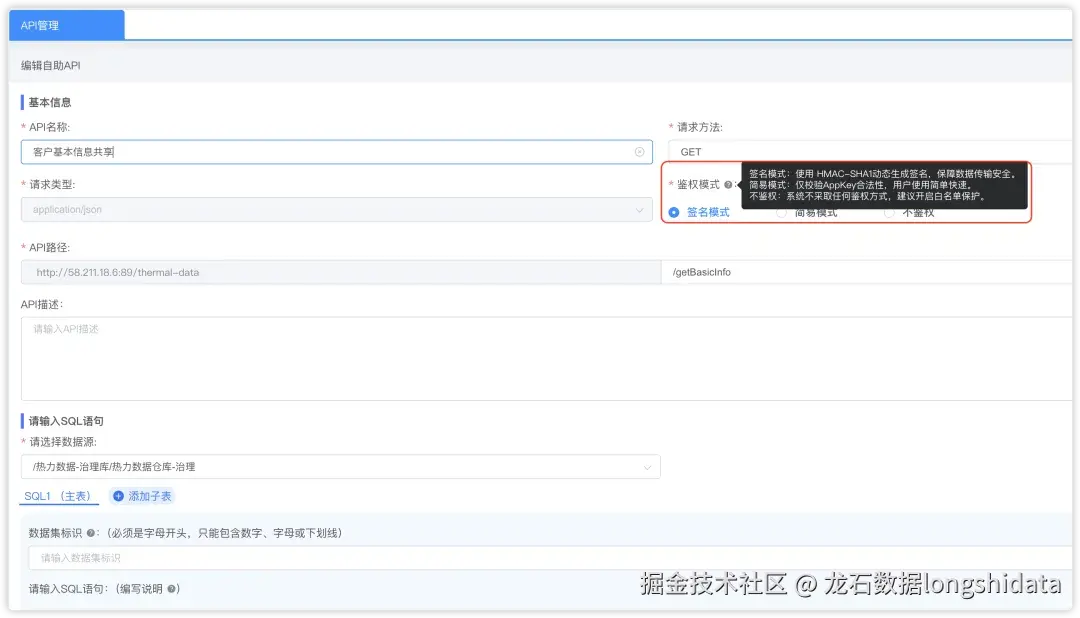The height and width of the screenshot is (618, 1080).
Task: Select the 签名模式 radio button
Action: pos(674,212)
